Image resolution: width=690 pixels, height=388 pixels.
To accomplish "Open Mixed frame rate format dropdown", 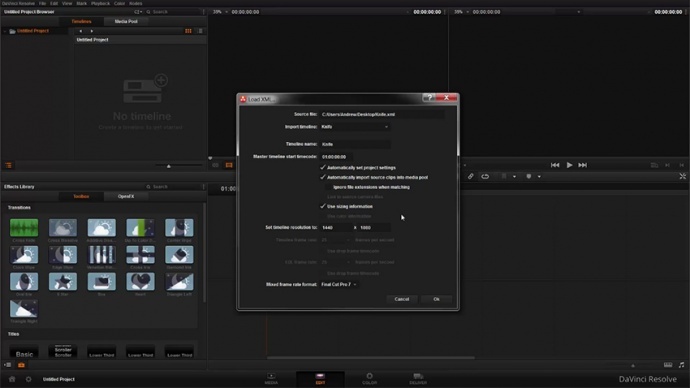I will coord(339,284).
